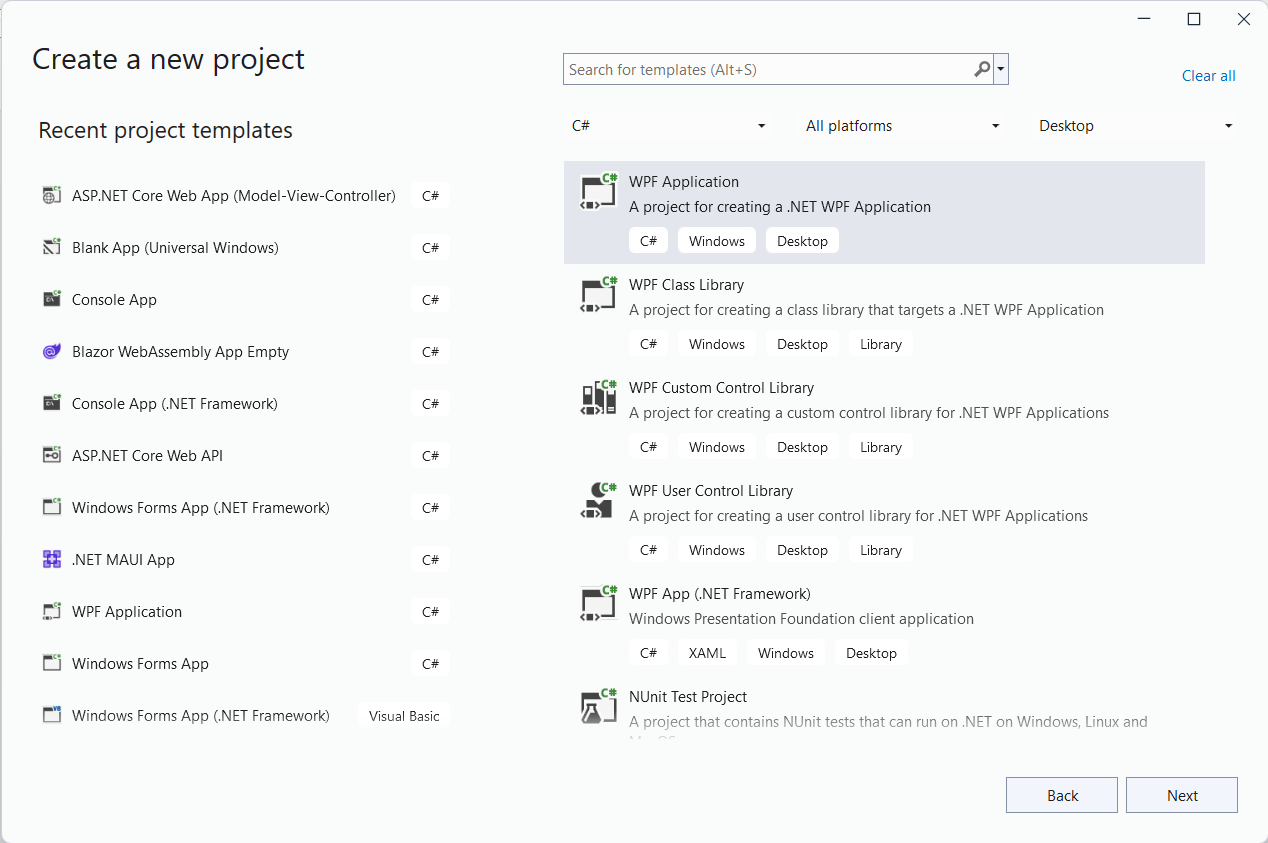Viewport: 1268px width, 843px height.
Task: Expand the search history dropdown arrow
Action: (x=1001, y=70)
